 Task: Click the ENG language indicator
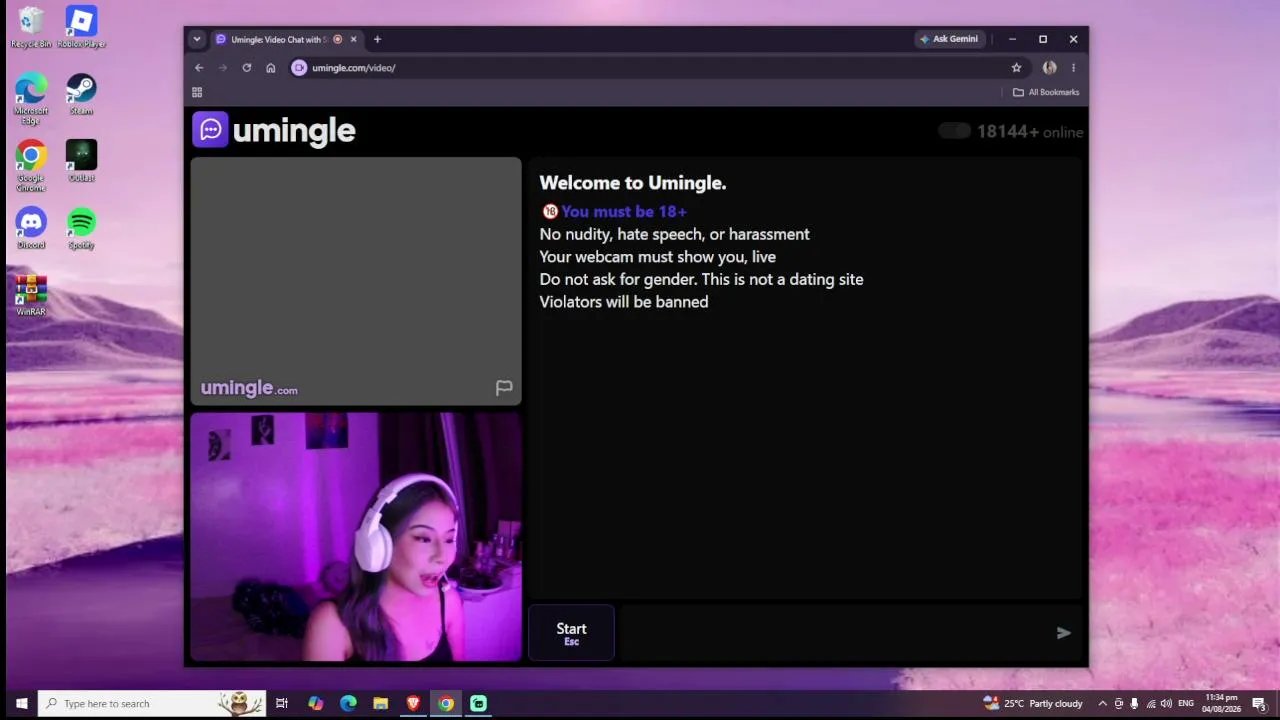tap(1186, 703)
